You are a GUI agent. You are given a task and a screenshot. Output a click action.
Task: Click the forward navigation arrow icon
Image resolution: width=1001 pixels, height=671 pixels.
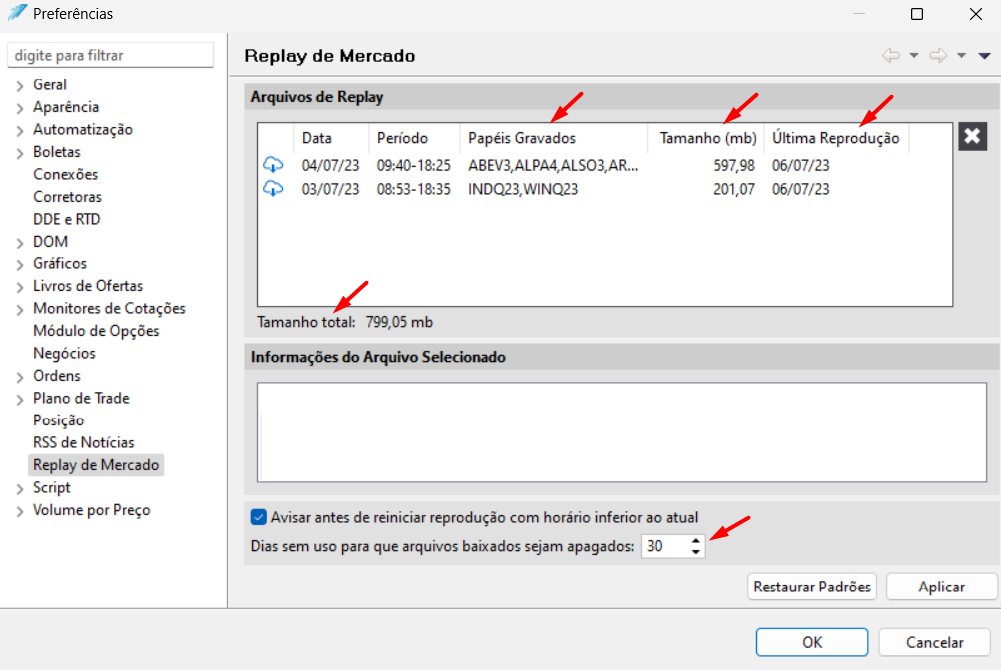click(938, 56)
